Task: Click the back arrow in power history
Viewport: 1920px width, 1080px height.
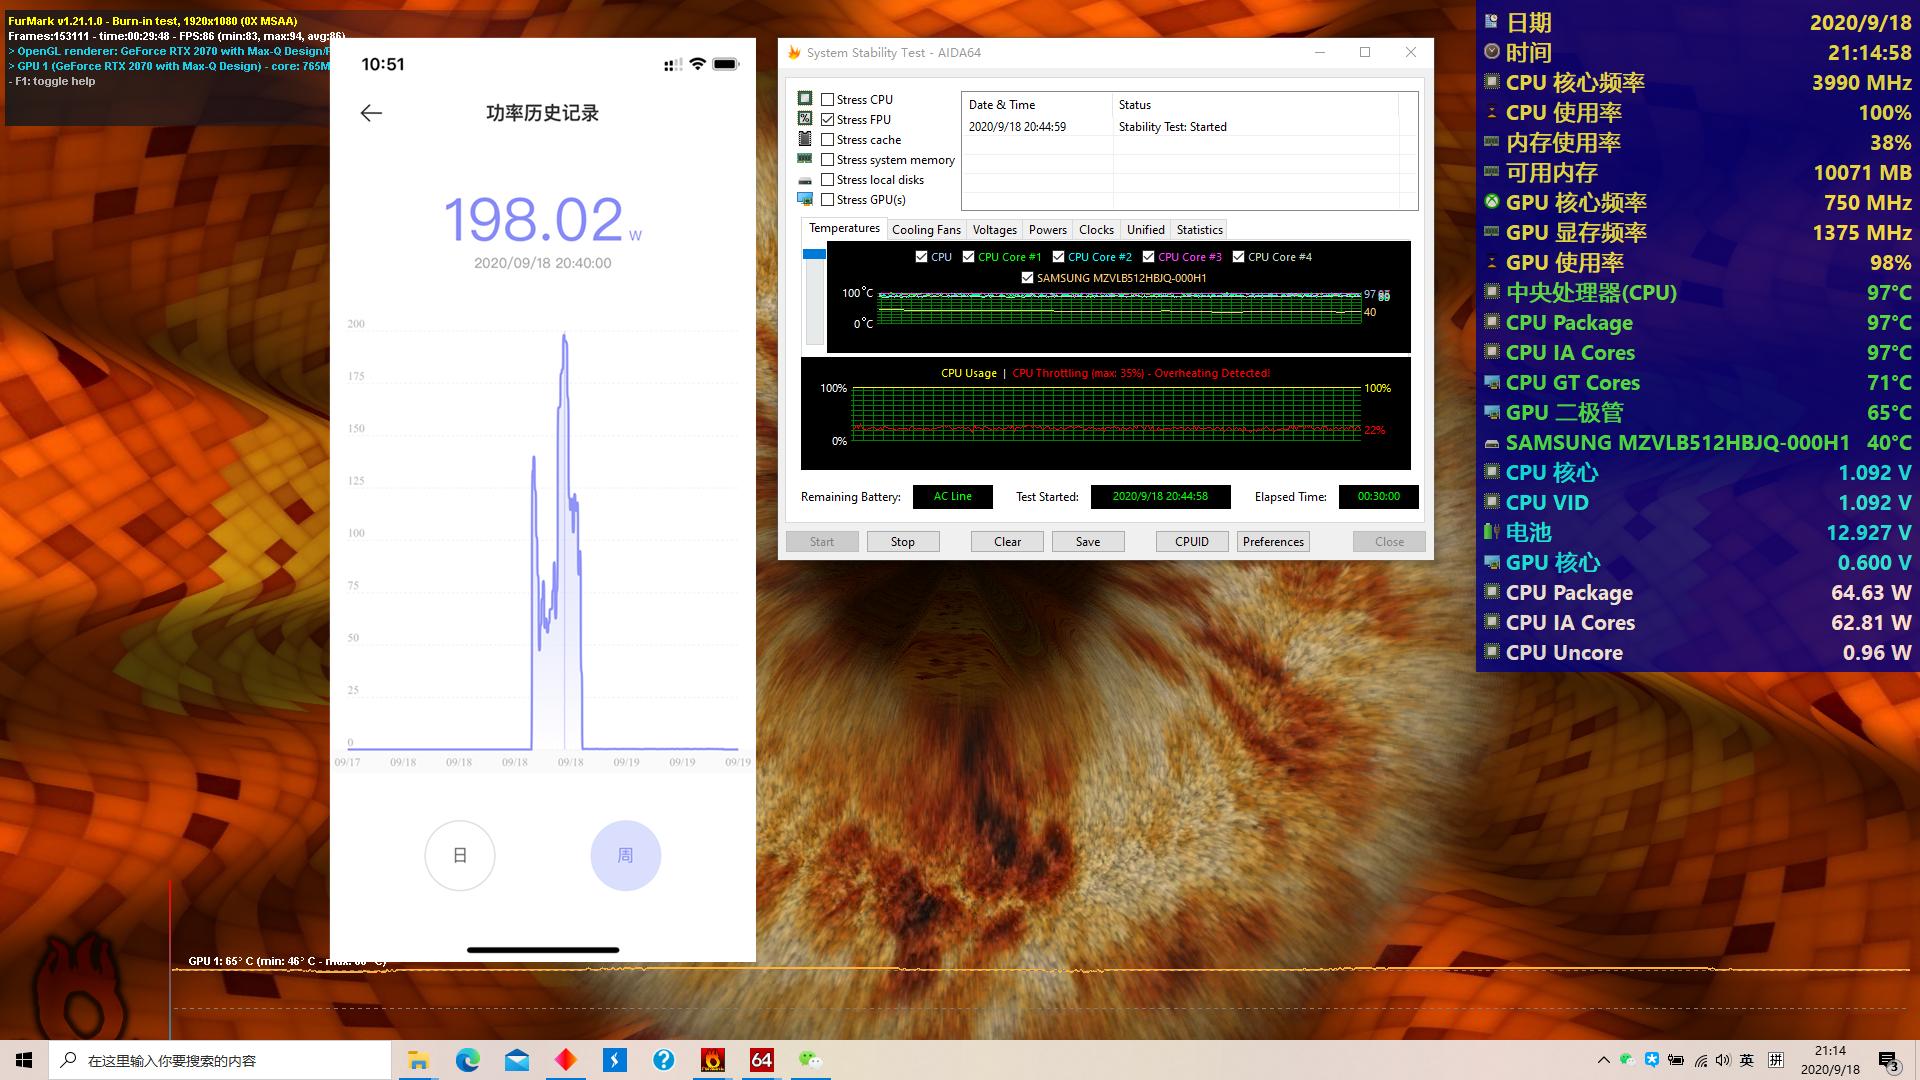Action: 371,113
